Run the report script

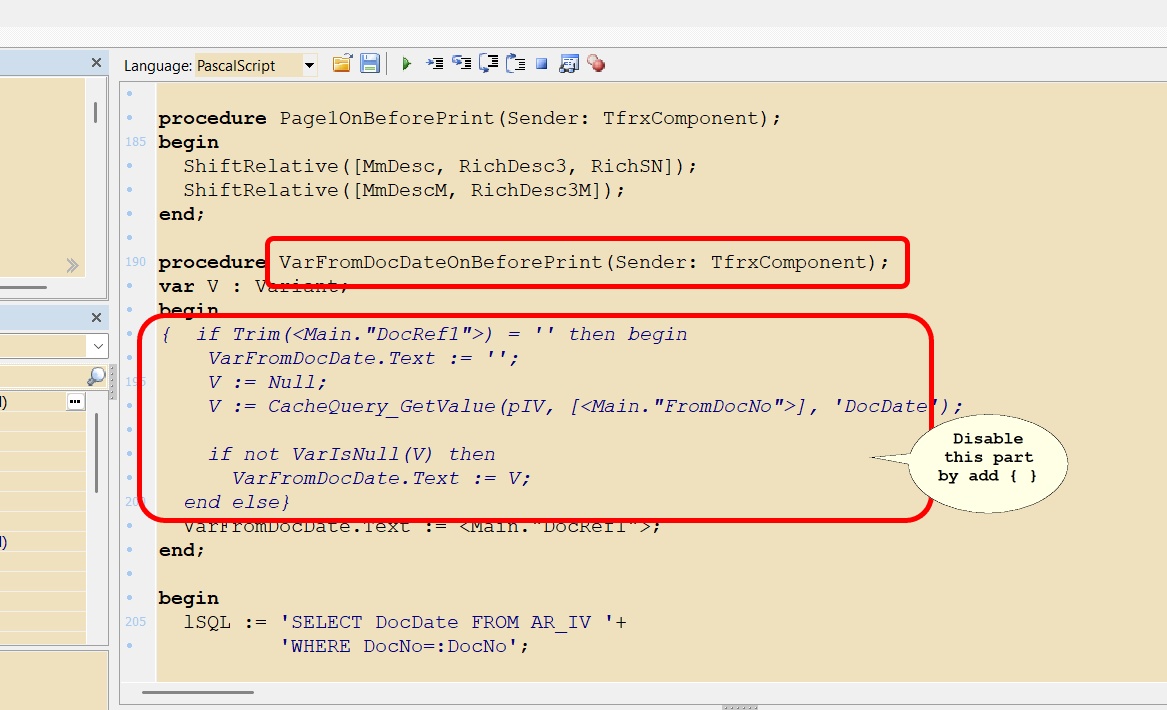coord(406,62)
